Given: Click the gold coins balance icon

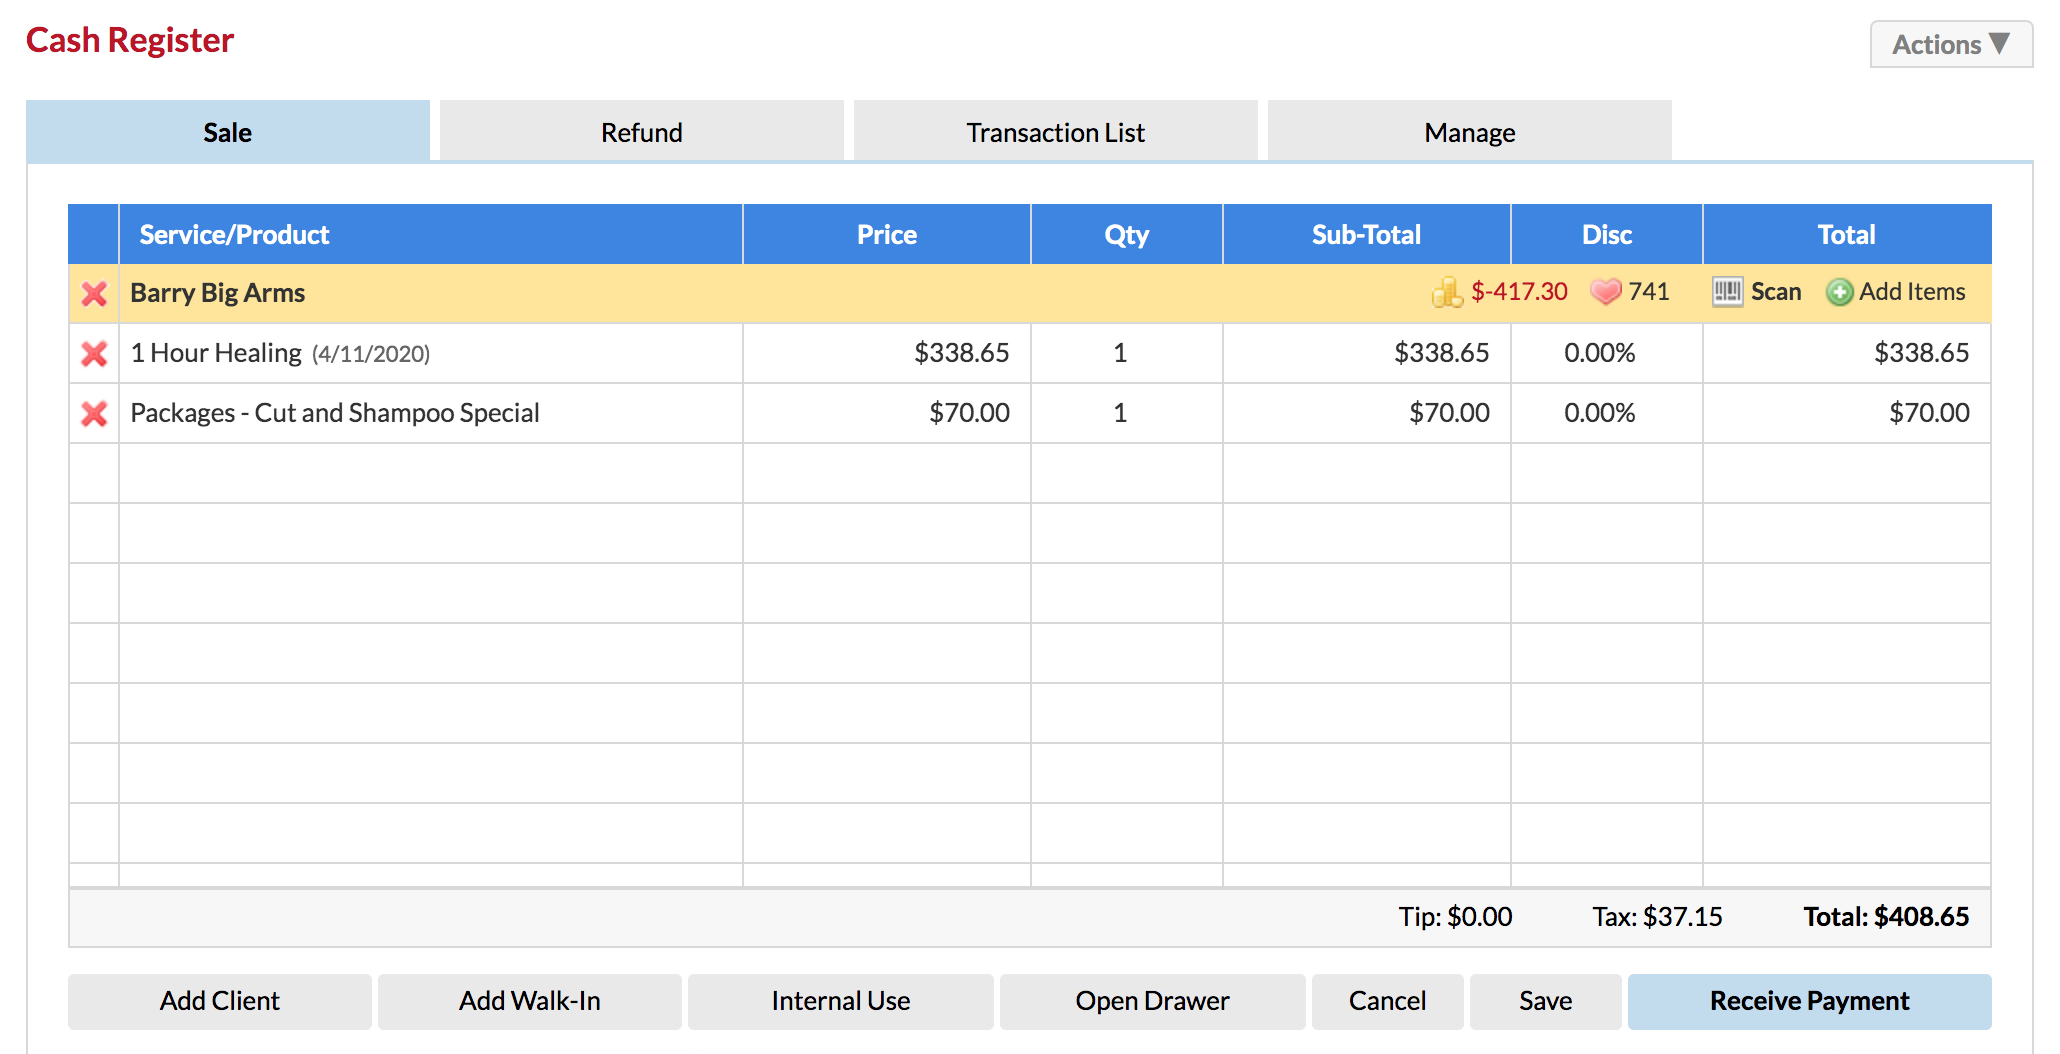Looking at the screenshot, I should coord(1446,292).
